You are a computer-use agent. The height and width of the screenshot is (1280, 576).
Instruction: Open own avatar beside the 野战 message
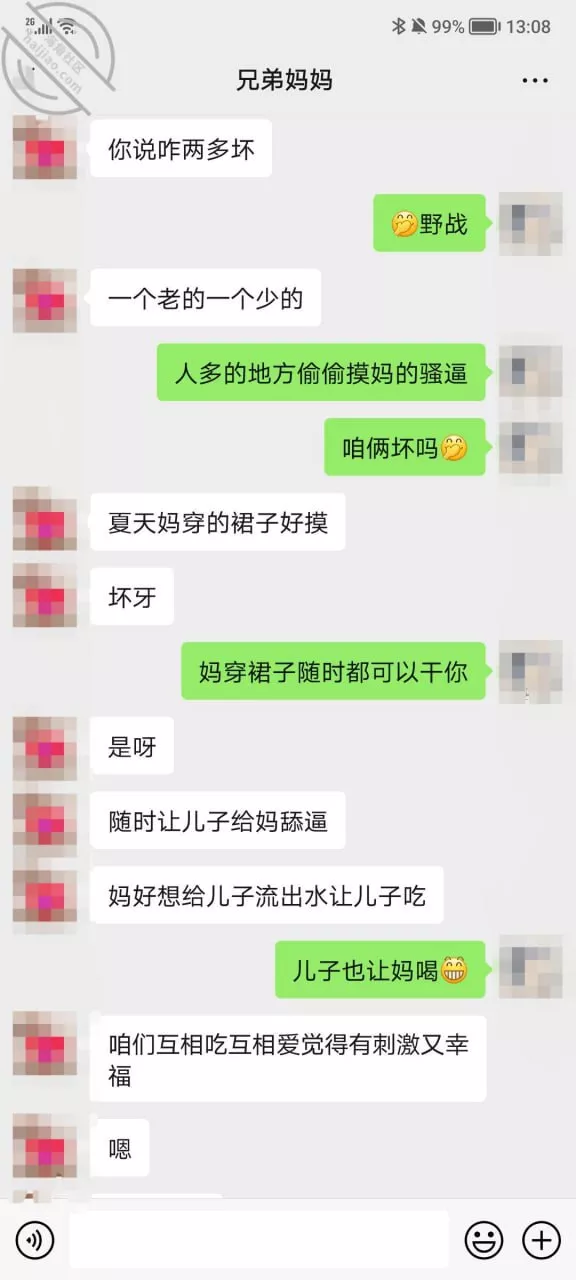click(531, 223)
